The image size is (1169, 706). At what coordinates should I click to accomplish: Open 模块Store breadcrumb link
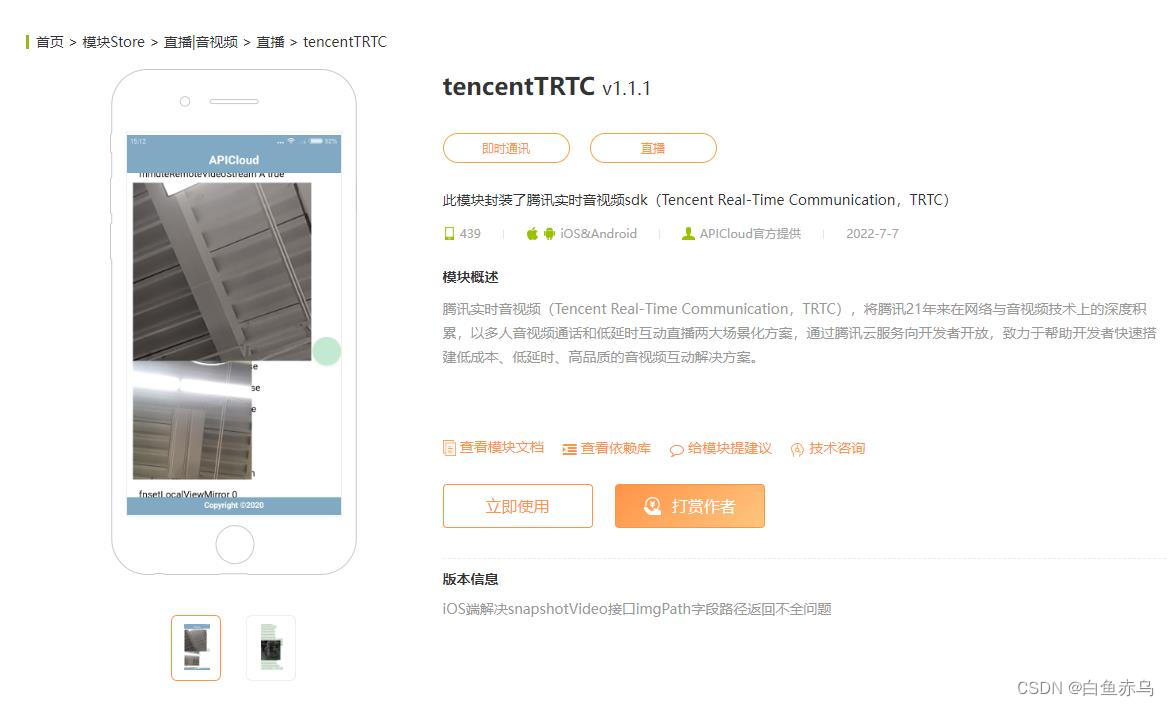coord(113,42)
